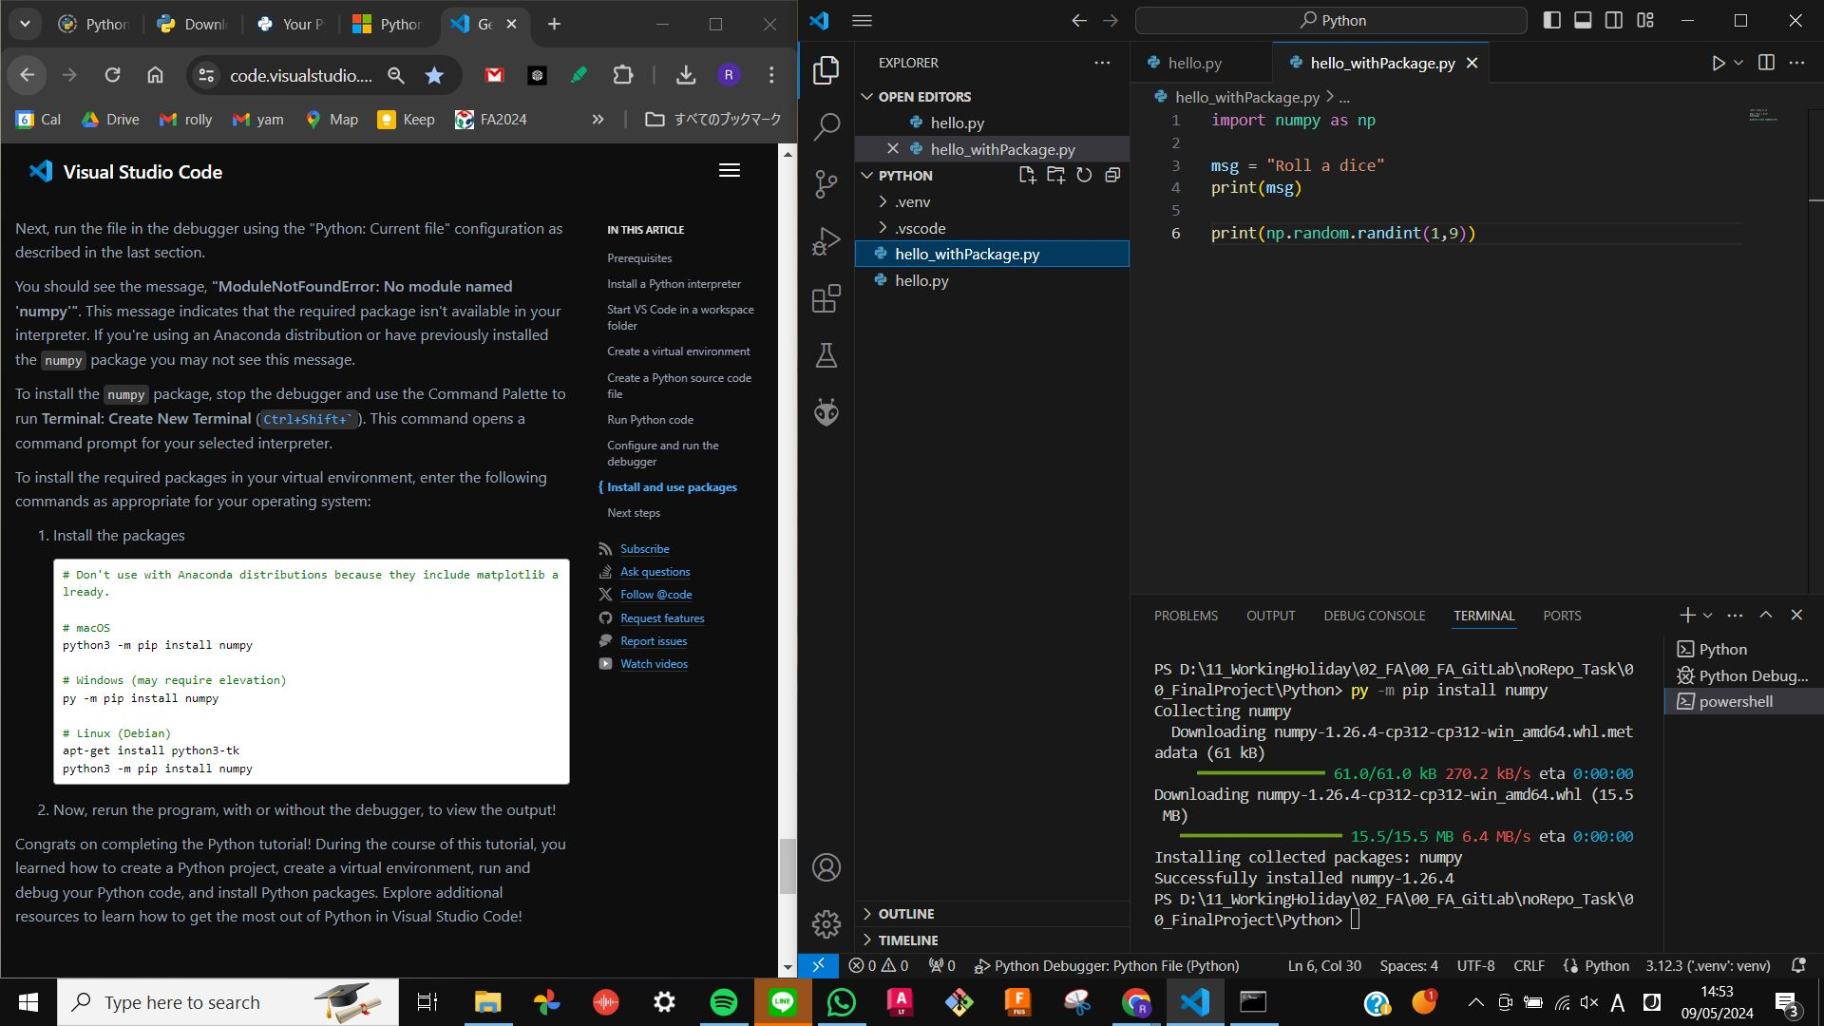The image size is (1824, 1026).
Task: Split the editor to the right
Action: click(1766, 63)
